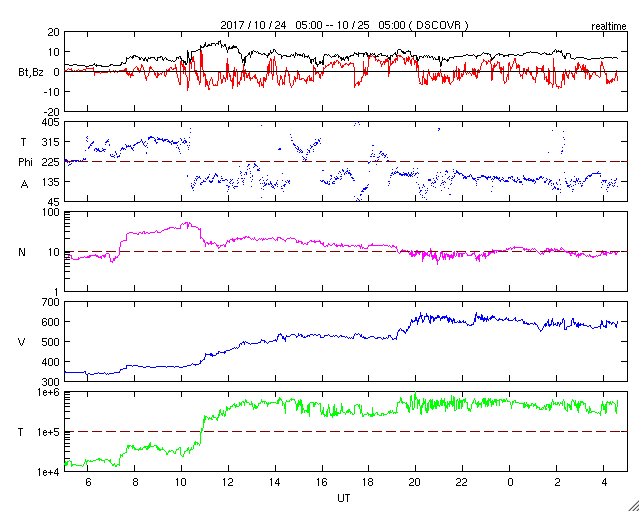
Task: Click the 12 hour tick on UT axis
Action: click(x=229, y=482)
